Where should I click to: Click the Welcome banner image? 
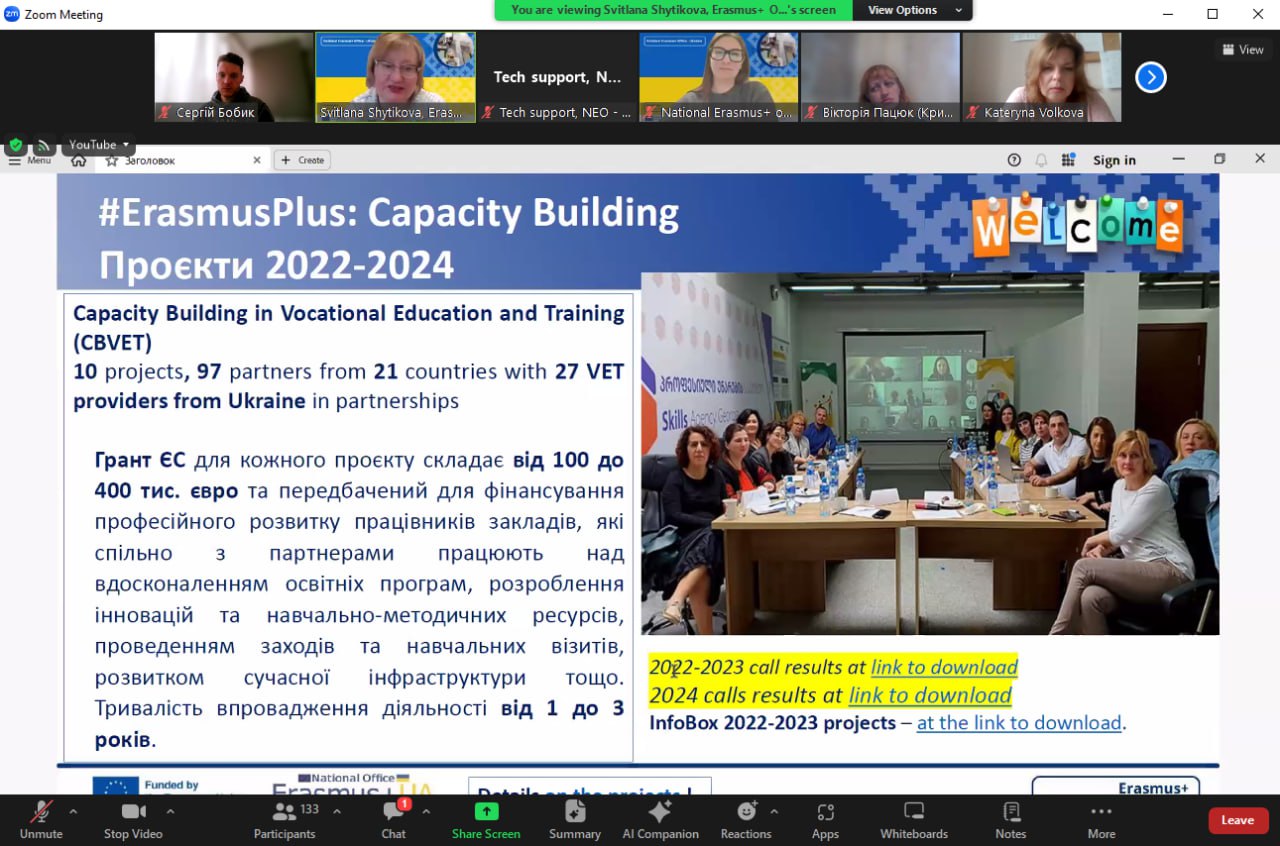point(1077,225)
